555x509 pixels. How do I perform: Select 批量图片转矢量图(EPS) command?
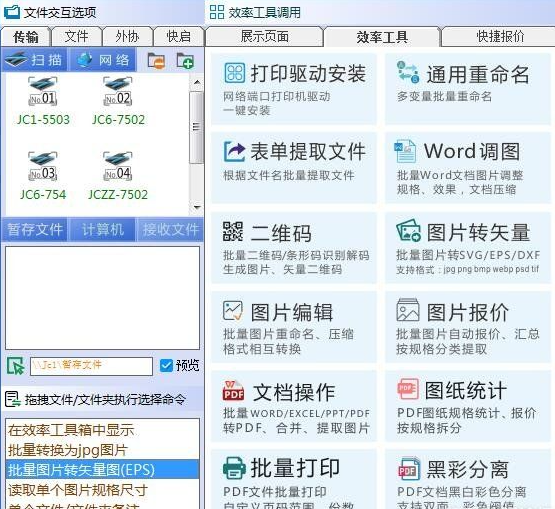[102, 470]
